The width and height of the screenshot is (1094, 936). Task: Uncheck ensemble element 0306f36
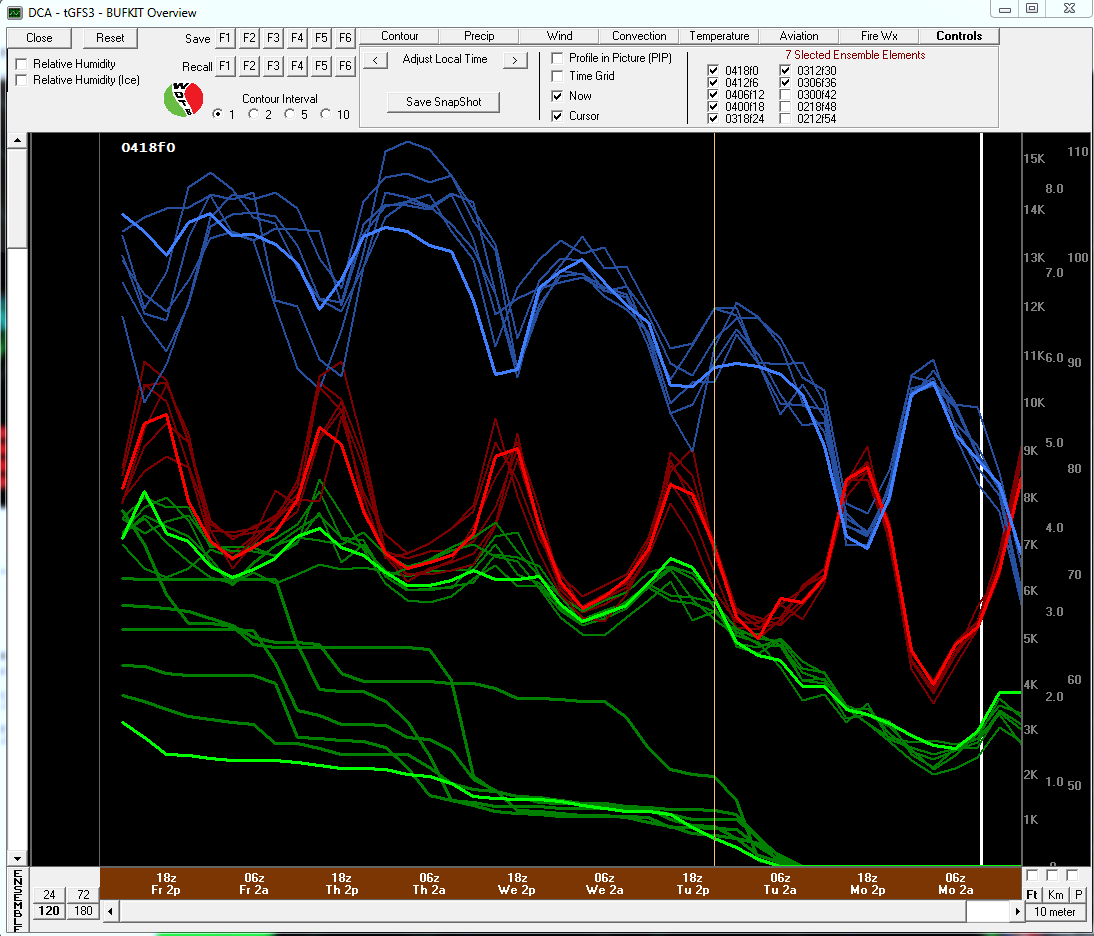[x=786, y=82]
